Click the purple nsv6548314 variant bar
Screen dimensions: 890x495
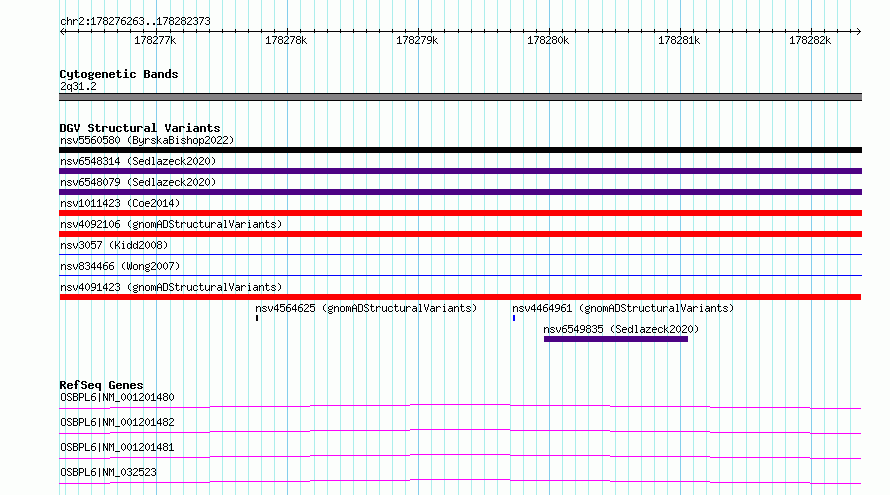(x=460, y=171)
